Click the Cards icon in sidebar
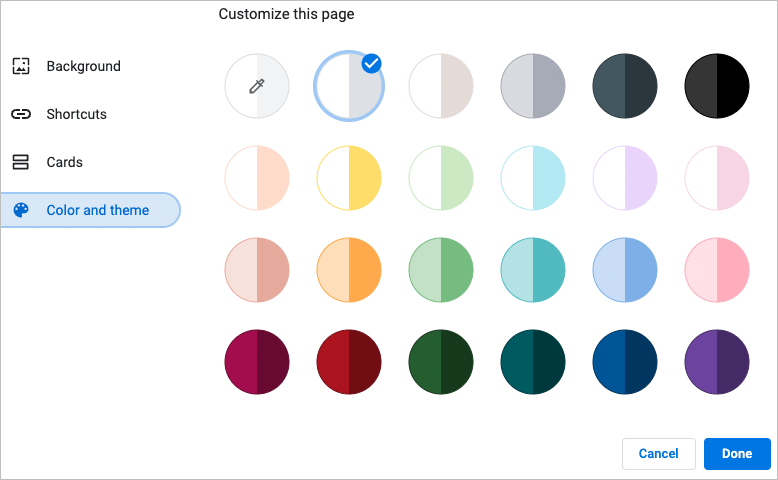778x480 pixels. 21,162
